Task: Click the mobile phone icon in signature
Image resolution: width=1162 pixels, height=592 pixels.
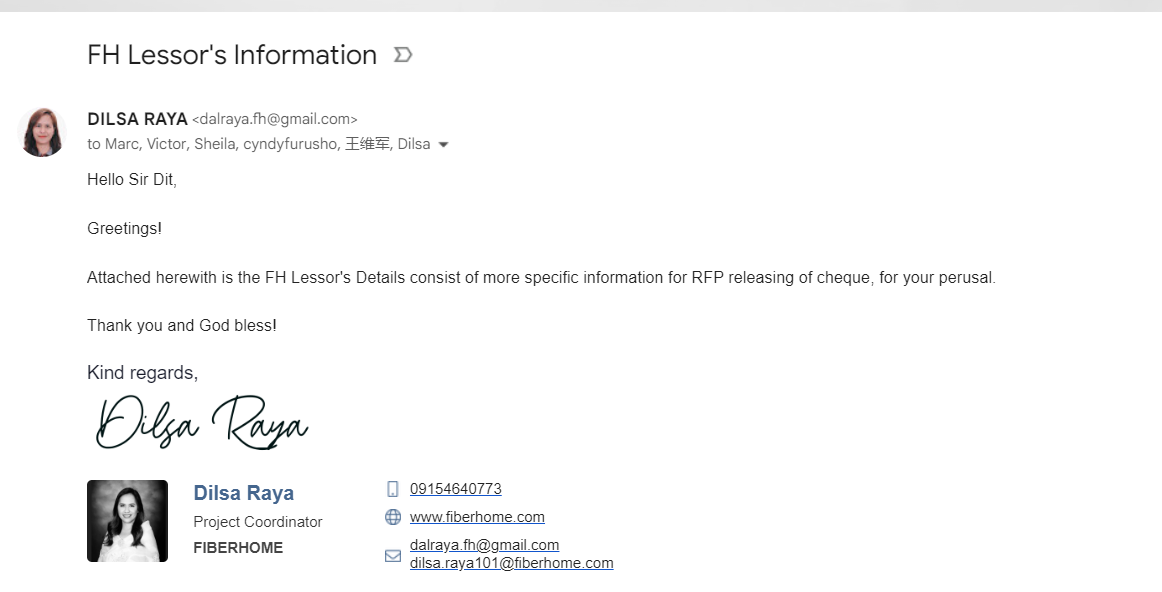Action: coord(393,489)
